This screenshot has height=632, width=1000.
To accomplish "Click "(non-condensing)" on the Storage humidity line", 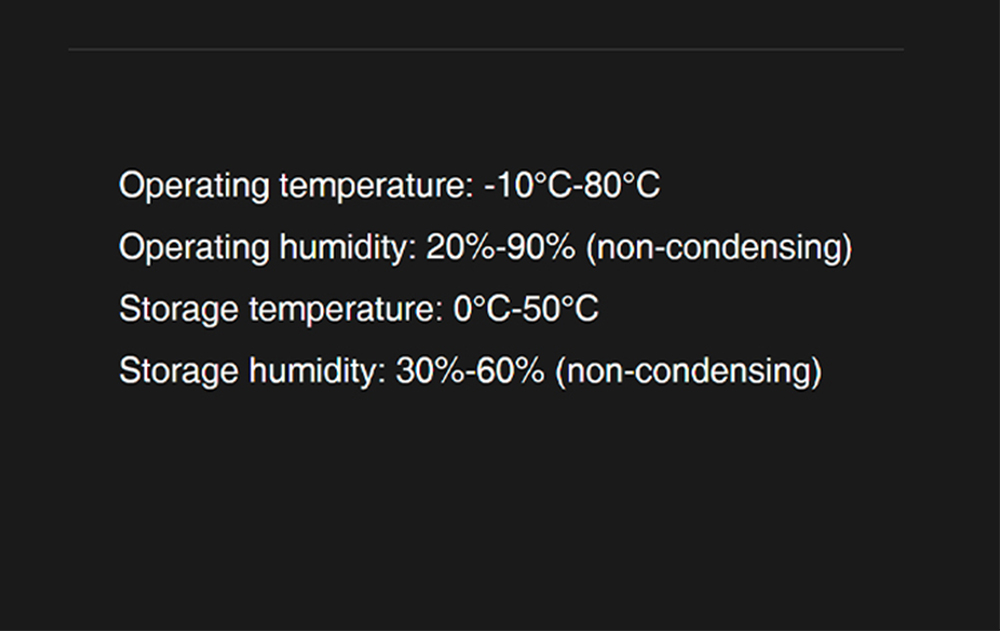I will tap(688, 372).
